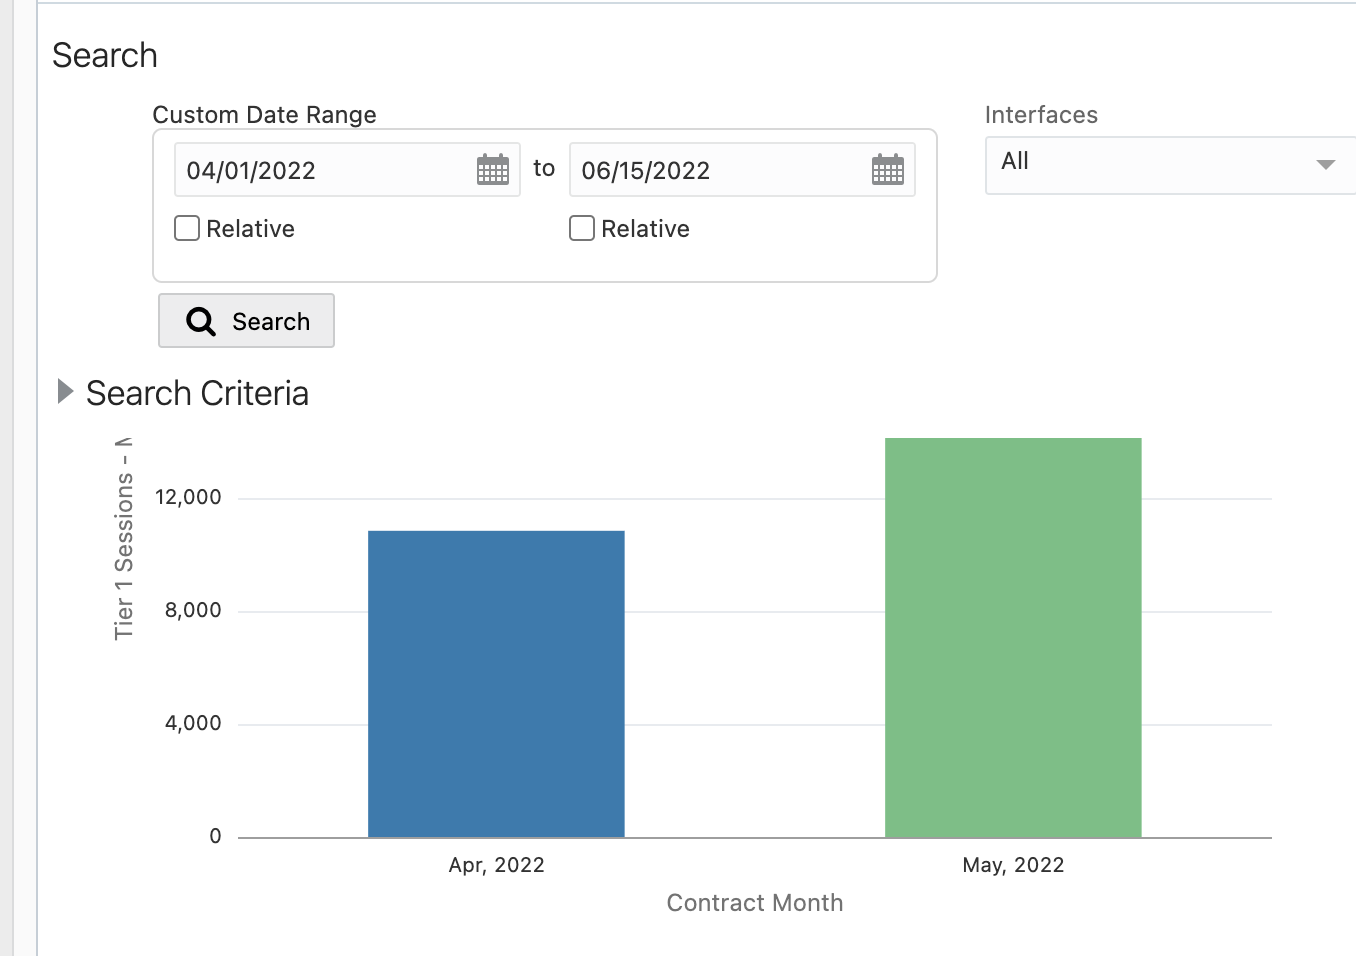Enable Relative for the start date

187,229
